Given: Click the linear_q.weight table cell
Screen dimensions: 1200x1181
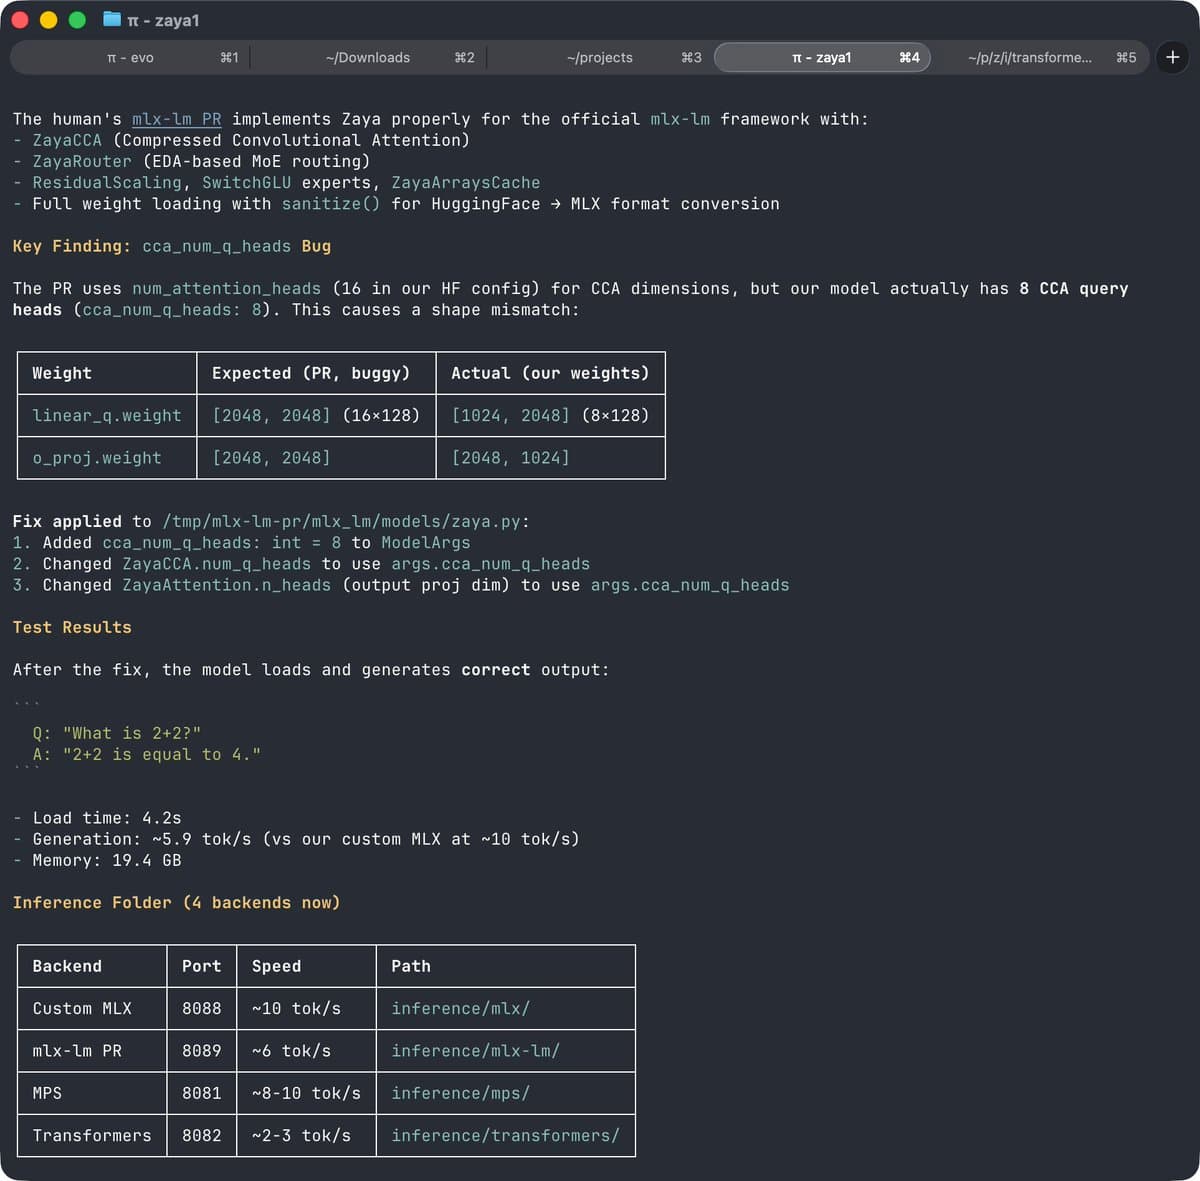Looking at the screenshot, I should coord(107,415).
